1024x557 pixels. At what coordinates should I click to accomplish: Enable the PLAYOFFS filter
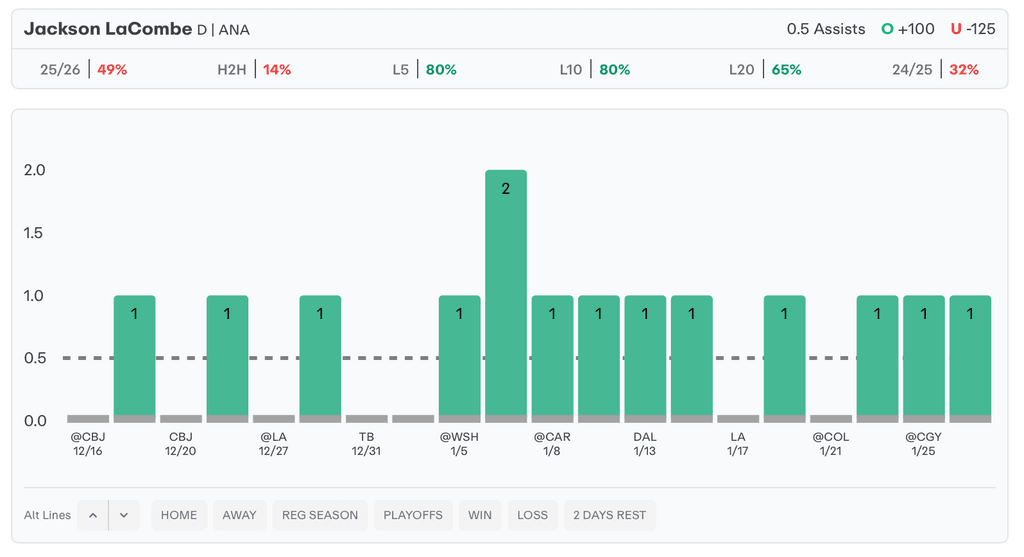[413, 515]
